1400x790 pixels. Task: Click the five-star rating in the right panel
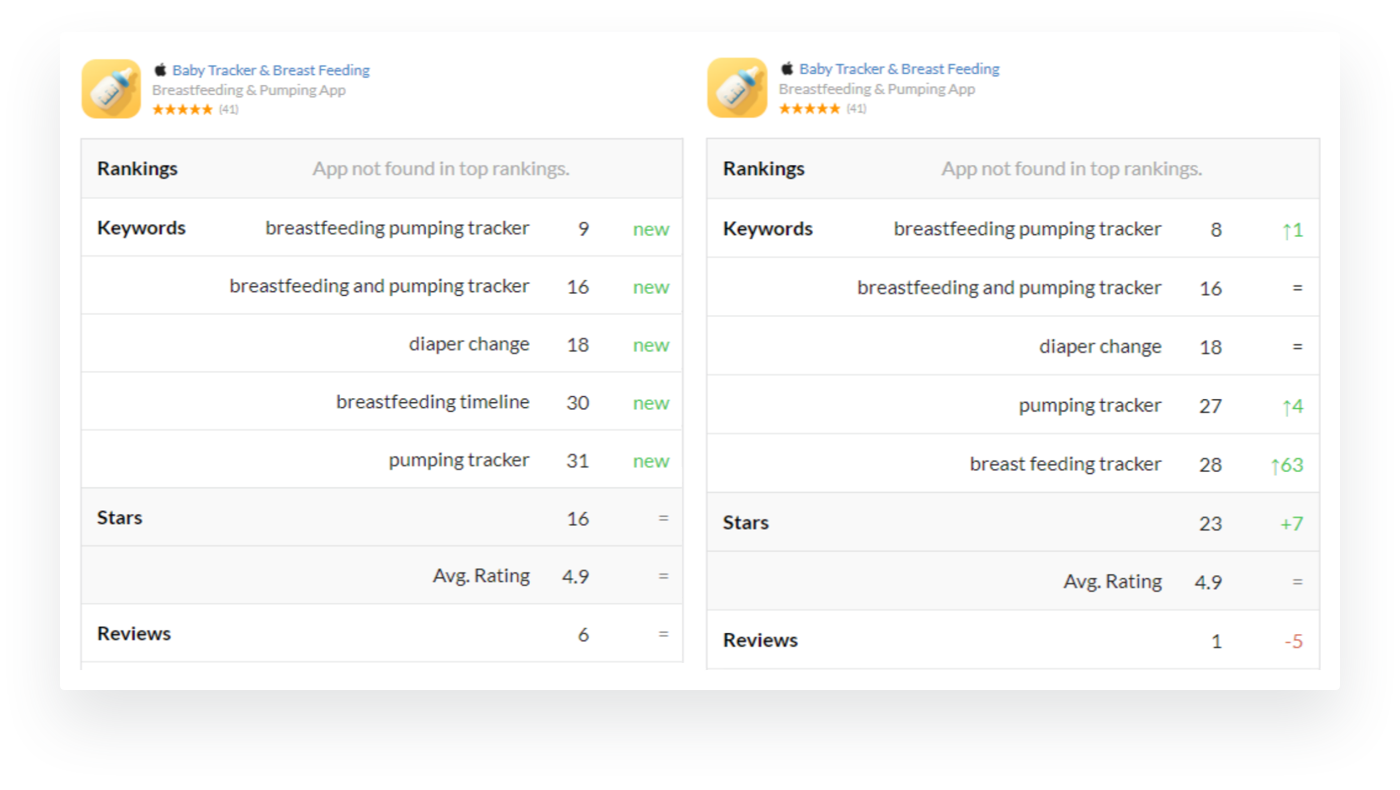pyautogui.click(x=809, y=109)
